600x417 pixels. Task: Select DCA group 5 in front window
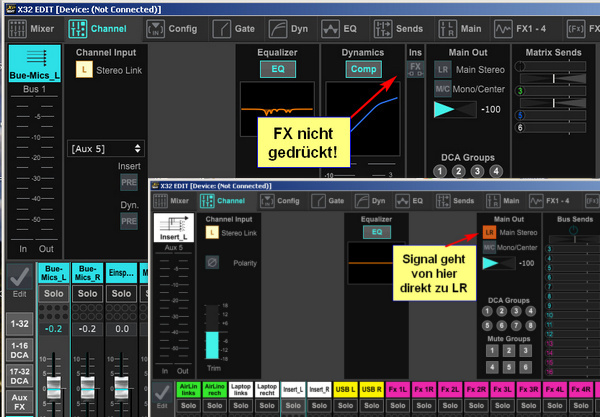tap(487, 326)
